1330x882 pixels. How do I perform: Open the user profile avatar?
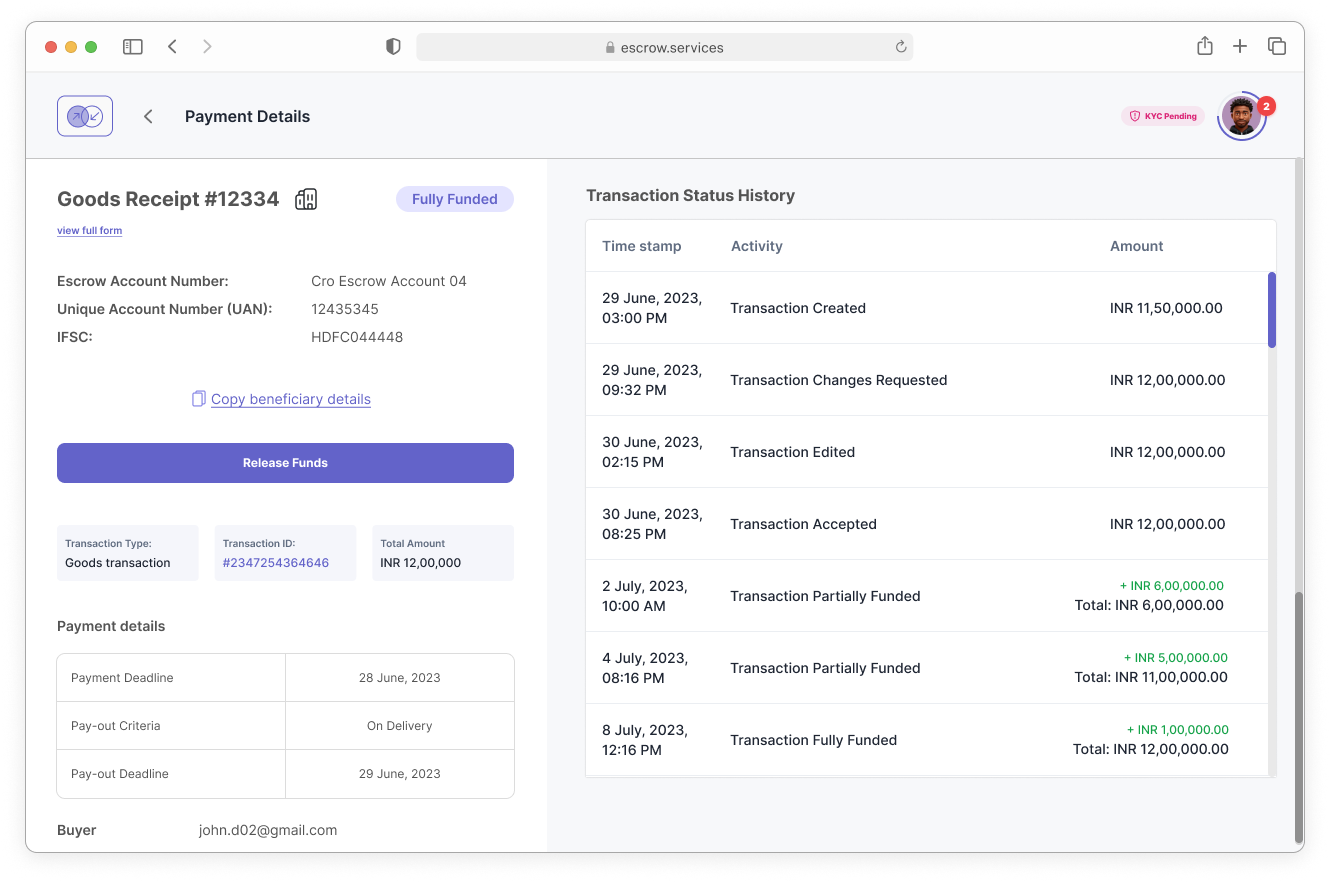point(1241,116)
